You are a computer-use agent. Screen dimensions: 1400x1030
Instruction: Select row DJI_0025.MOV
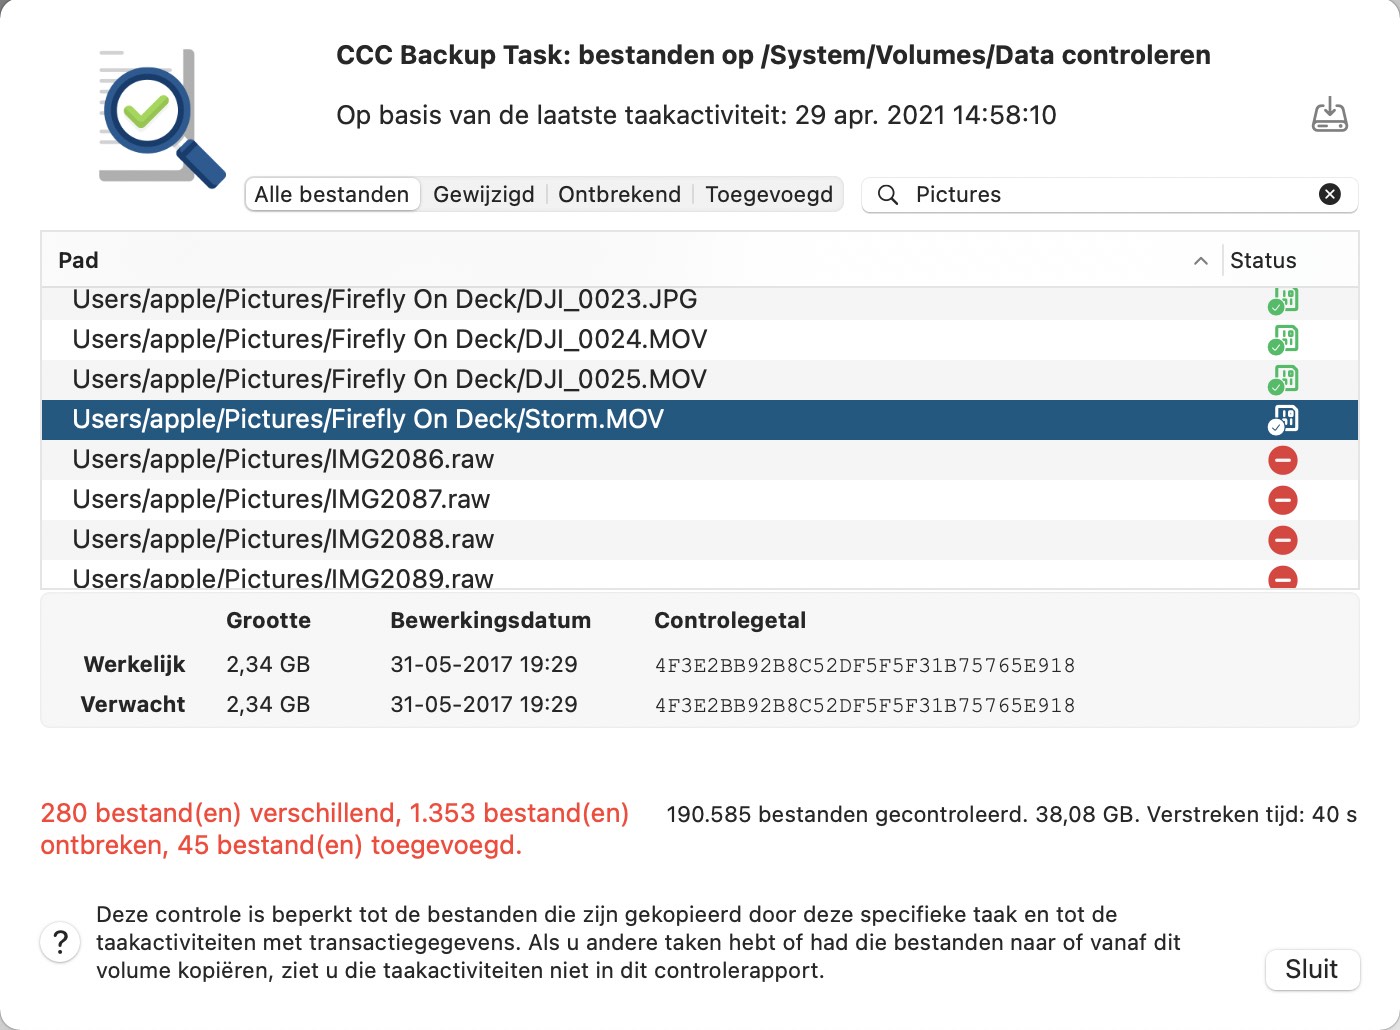(x=700, y=380)
